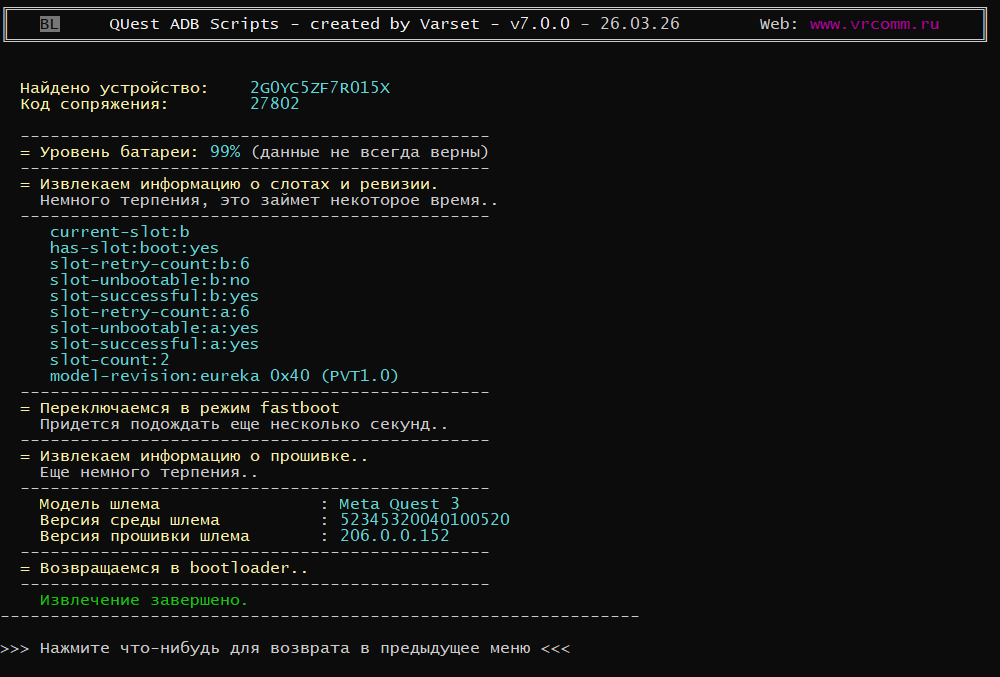The width and height of the screenshot is (1000, 677).
Task: Select the line slot-successful:a:yes
Action: click(154, 344)
